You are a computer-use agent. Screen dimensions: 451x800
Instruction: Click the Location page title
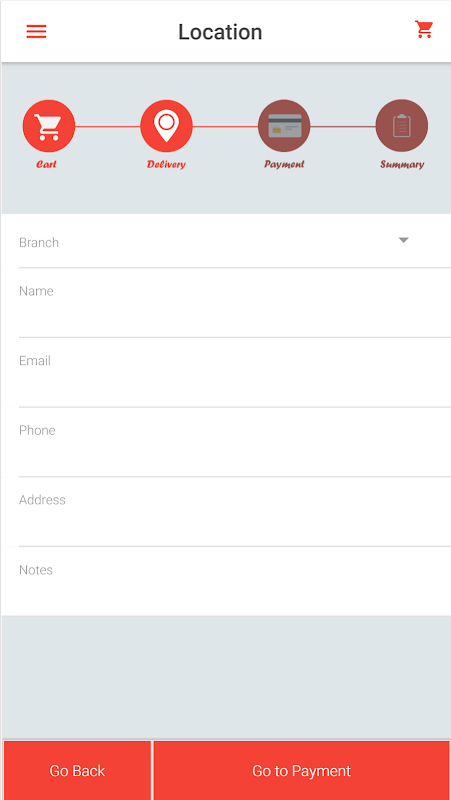[x=220, y=32]
